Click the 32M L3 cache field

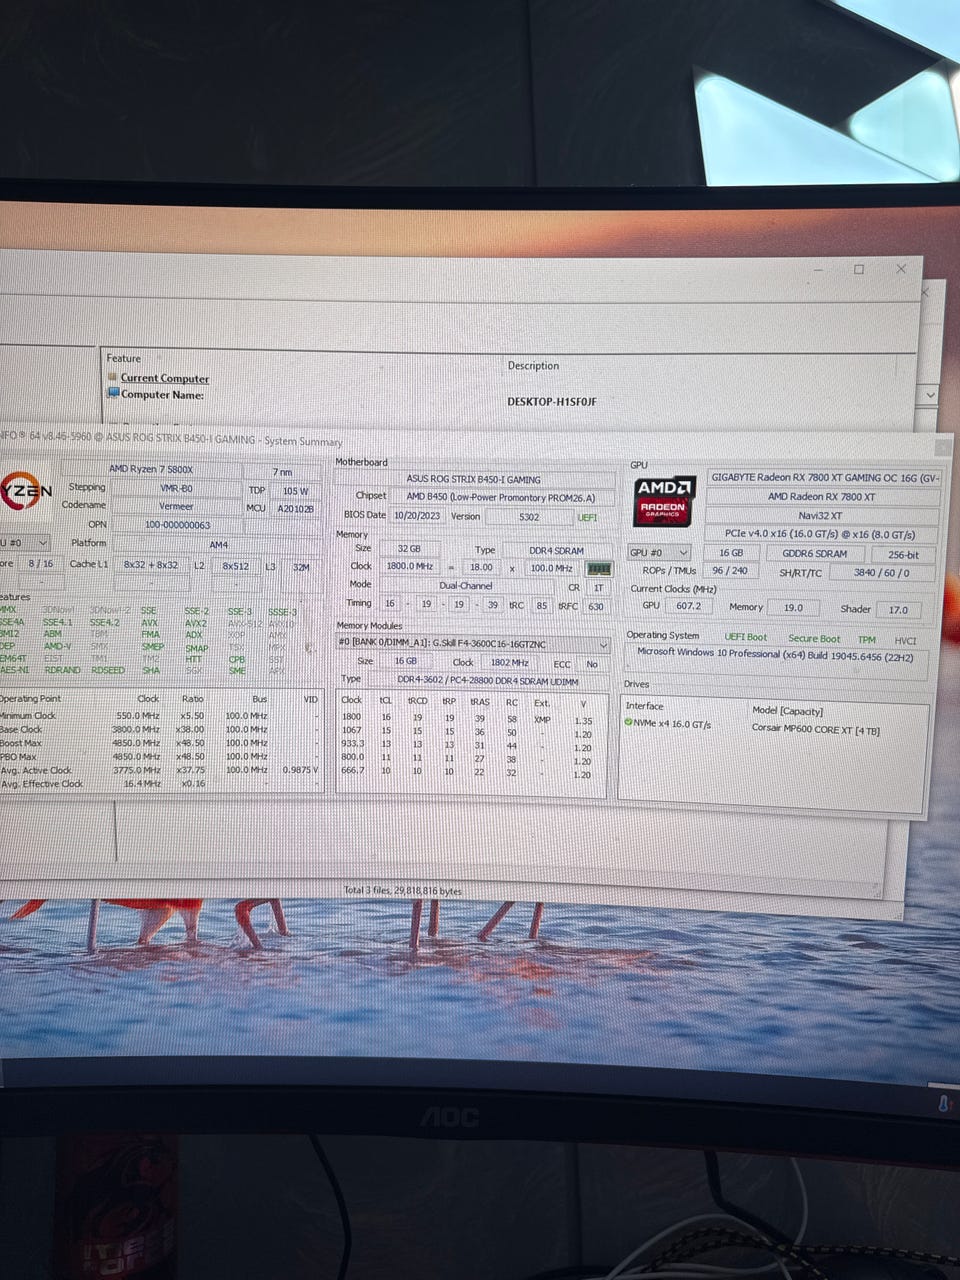(301, 567)
